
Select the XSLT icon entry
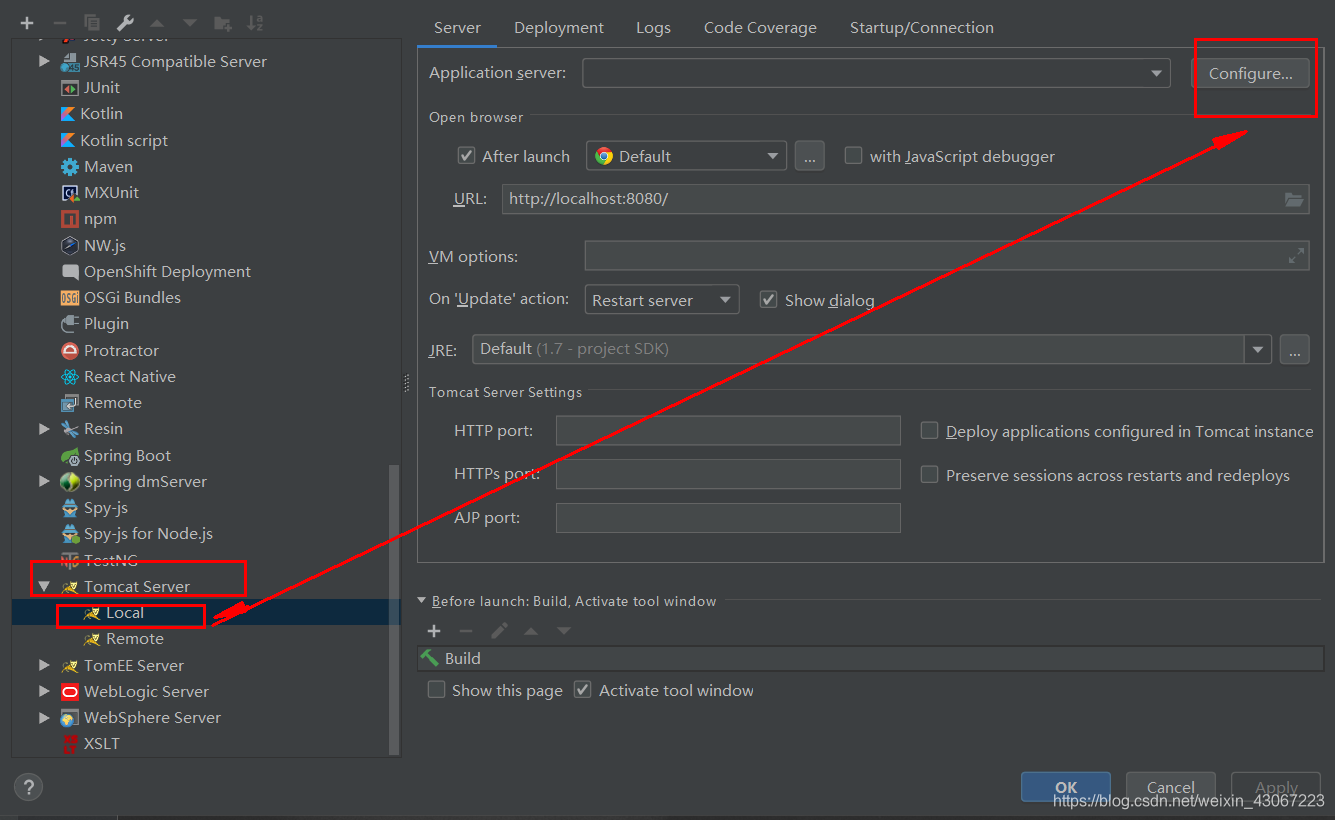(x=70, y=744)
